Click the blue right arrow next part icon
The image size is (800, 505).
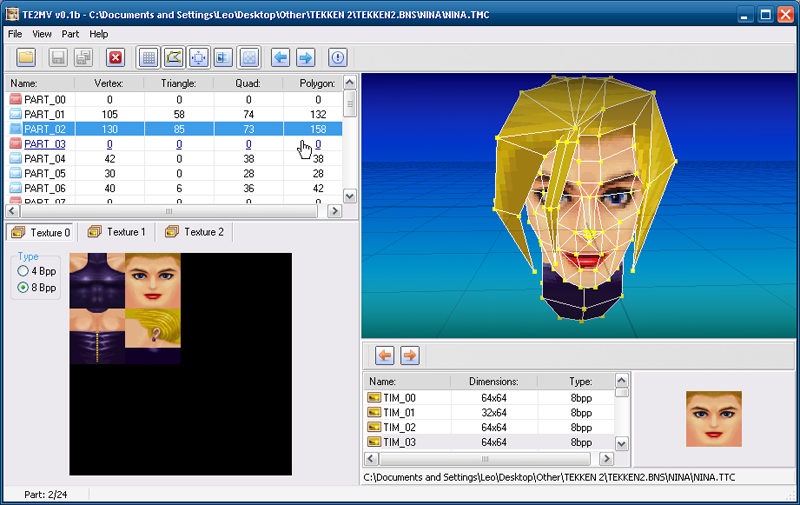click(305, 58)
